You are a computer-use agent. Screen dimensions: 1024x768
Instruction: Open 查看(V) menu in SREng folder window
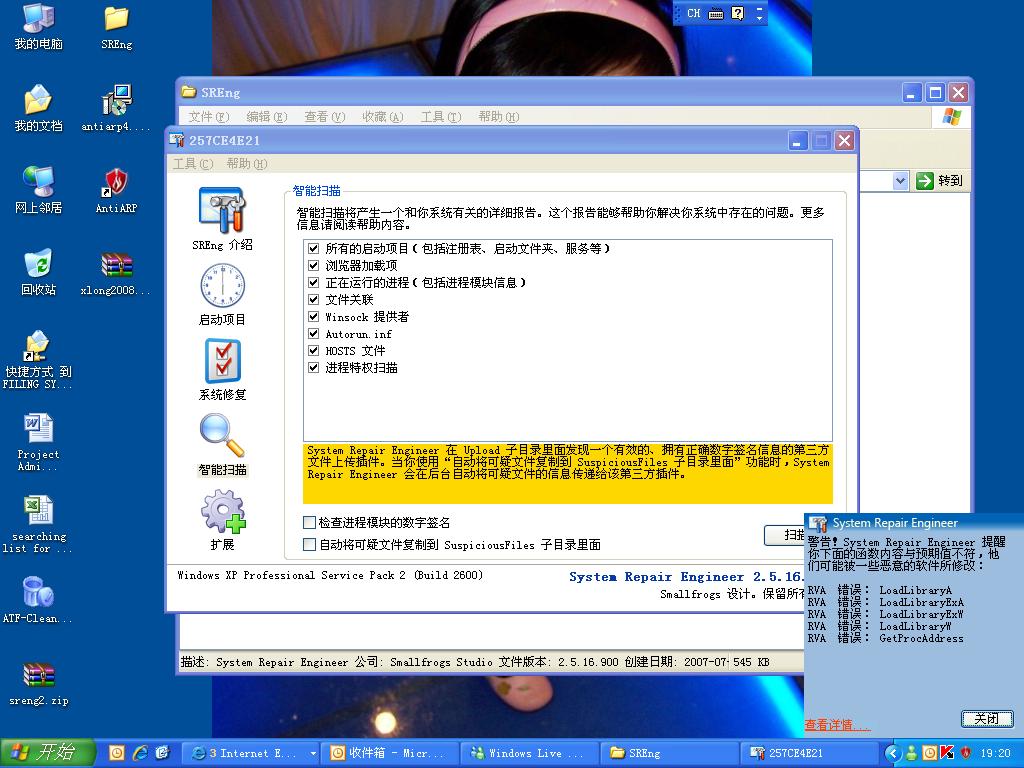(325, 117)
